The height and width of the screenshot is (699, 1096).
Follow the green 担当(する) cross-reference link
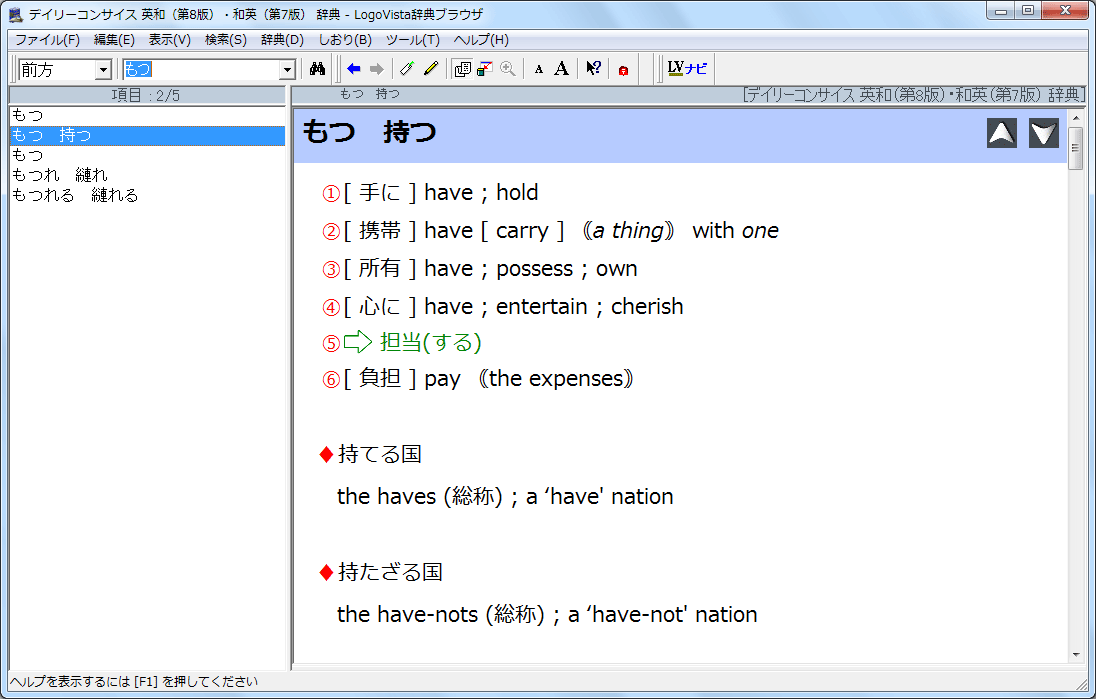430,343
